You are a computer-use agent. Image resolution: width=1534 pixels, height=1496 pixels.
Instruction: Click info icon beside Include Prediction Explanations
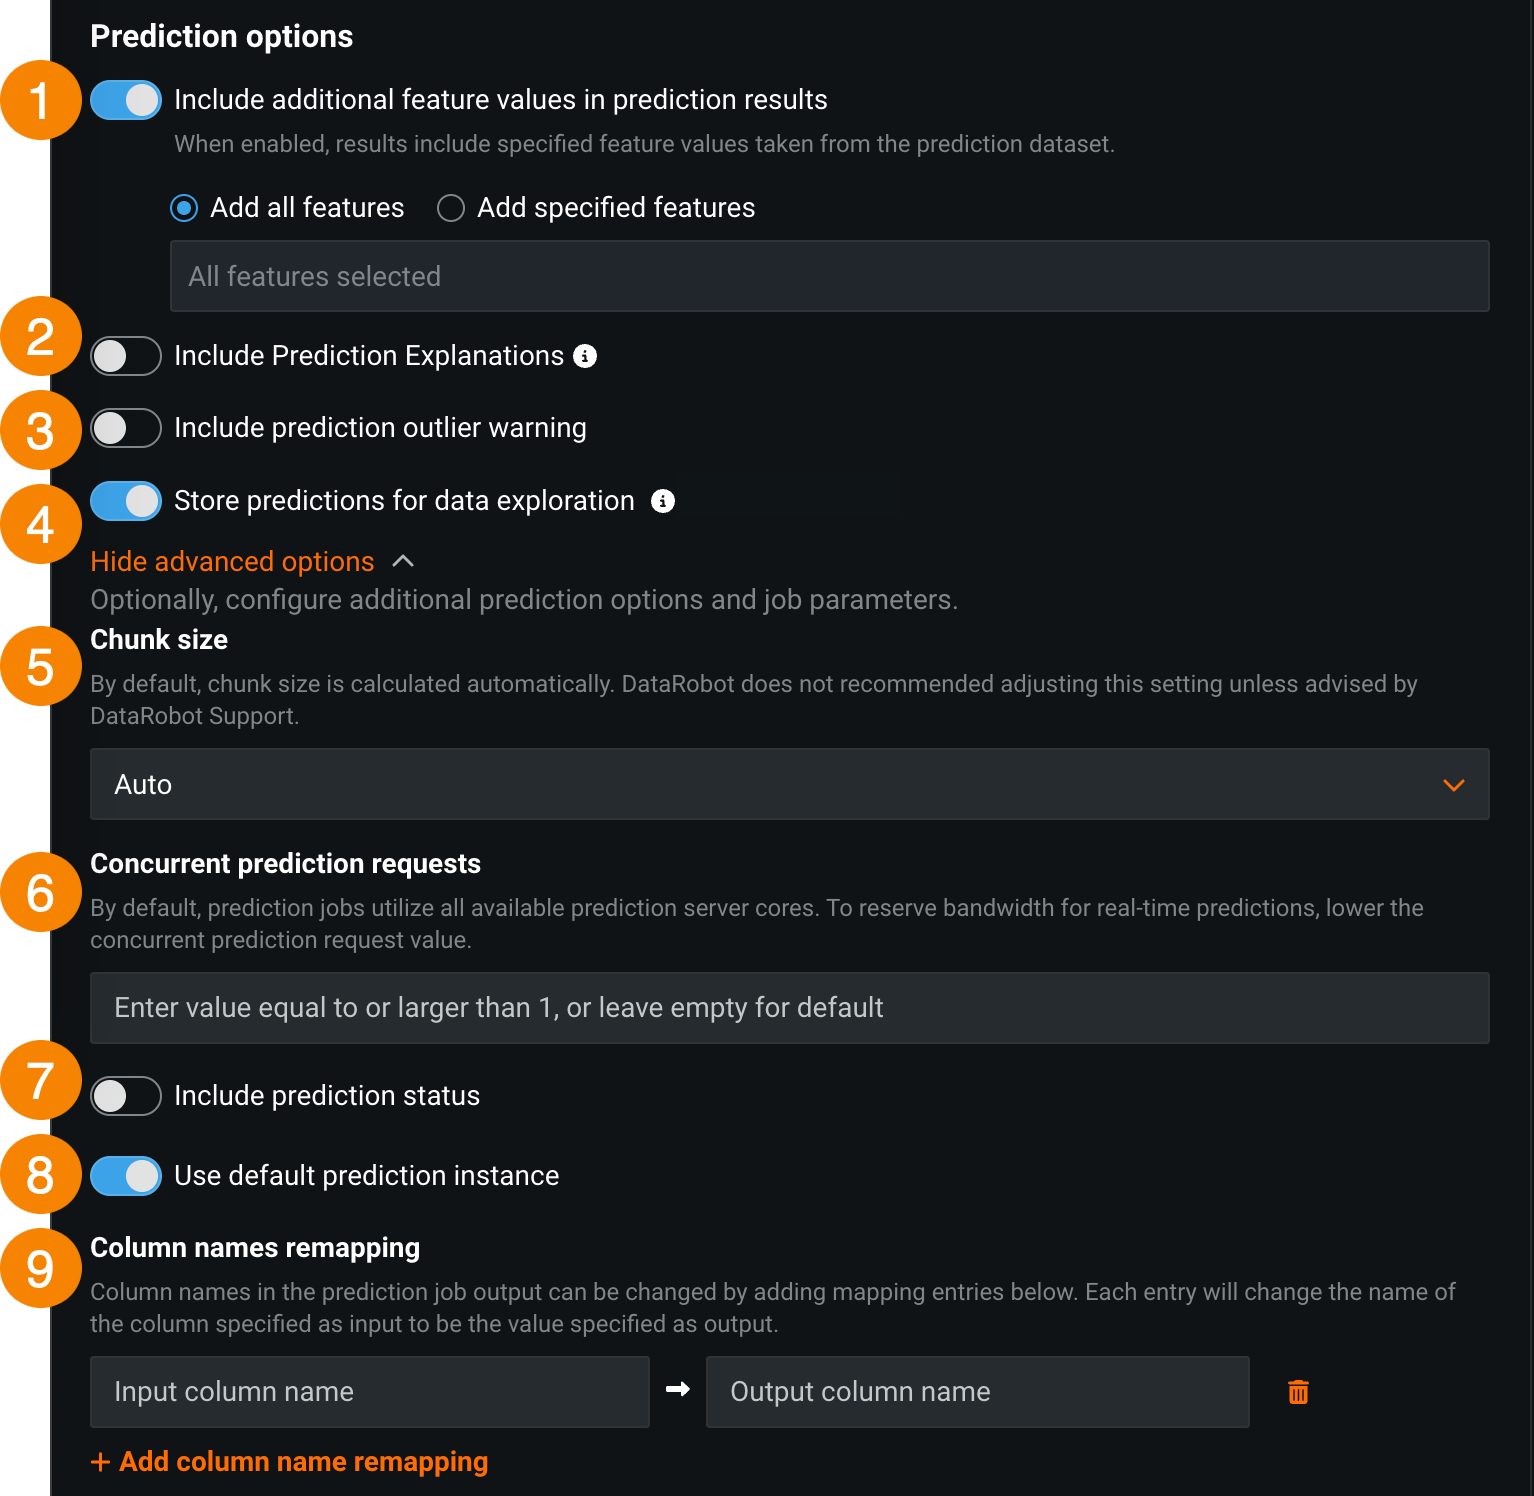585,356
